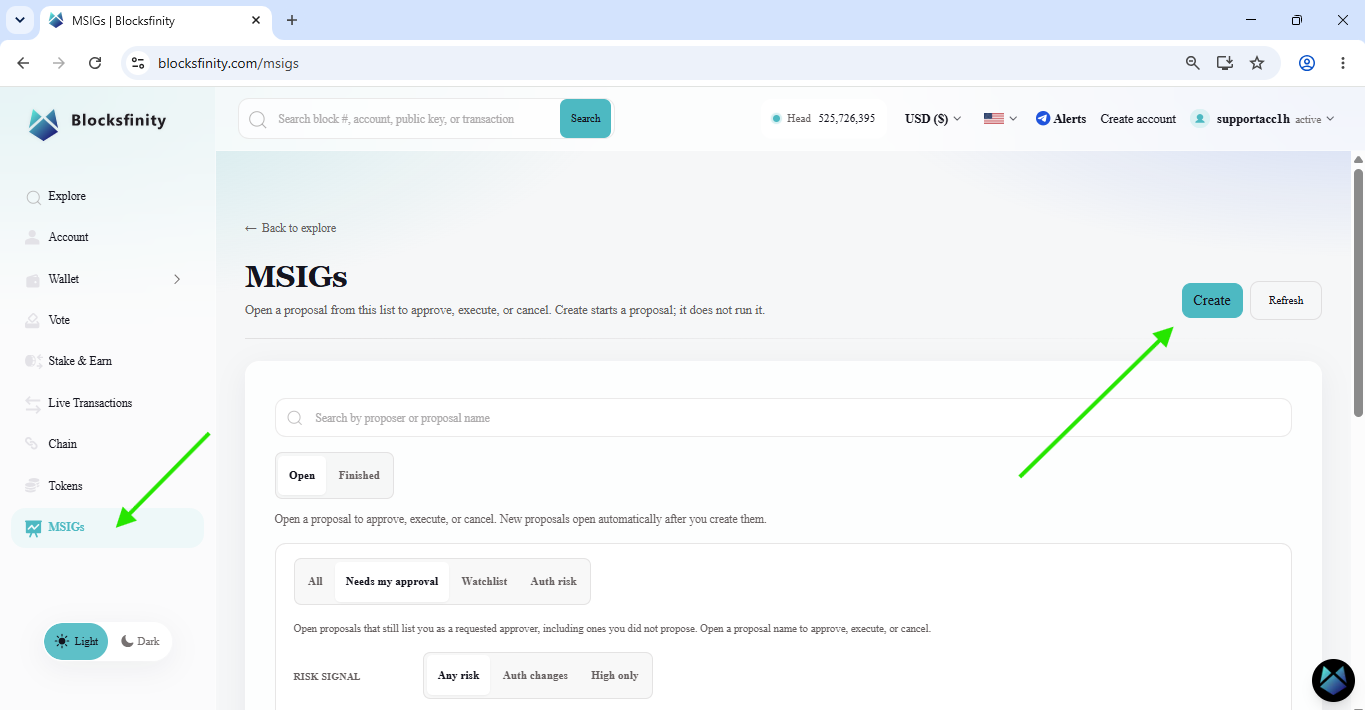Click the Refresh button
This screenshot has height=710, width=1365.
[1286, 300]
